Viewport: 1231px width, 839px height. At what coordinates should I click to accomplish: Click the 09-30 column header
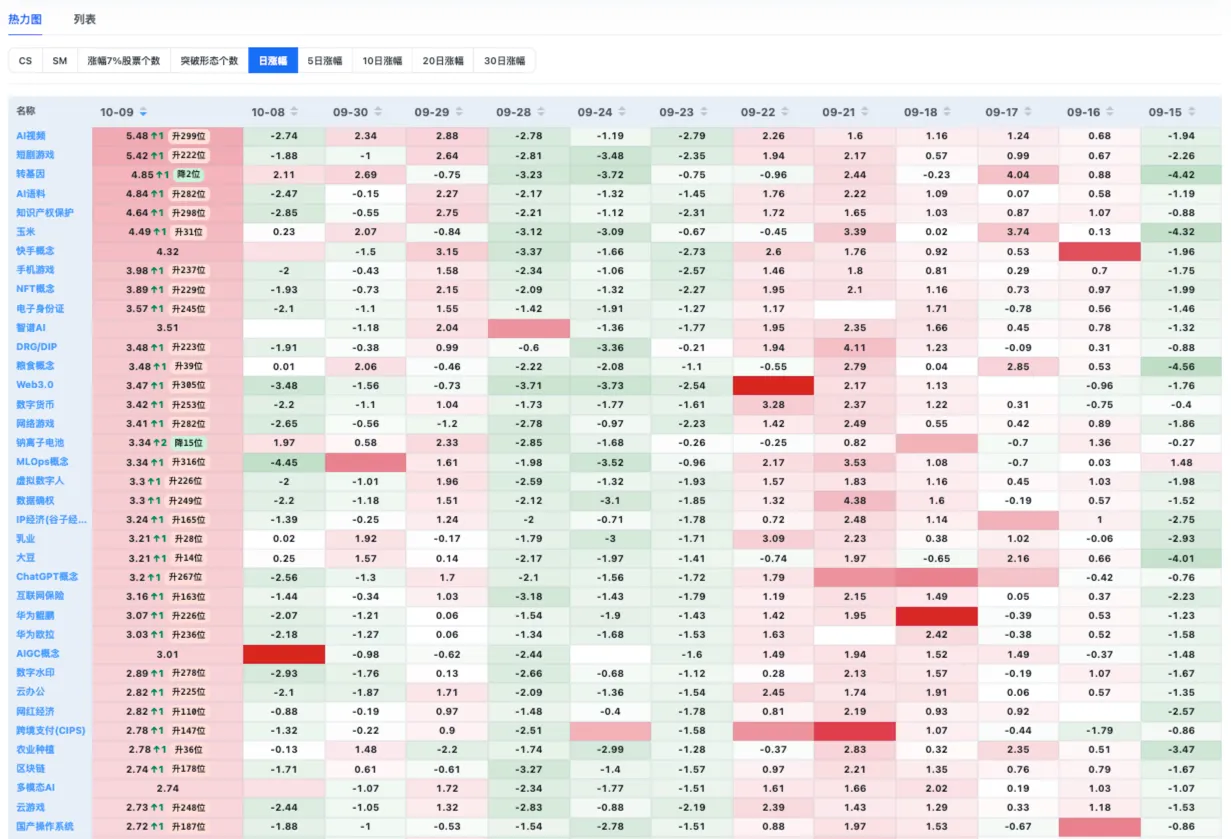click(x=349, y=112)
